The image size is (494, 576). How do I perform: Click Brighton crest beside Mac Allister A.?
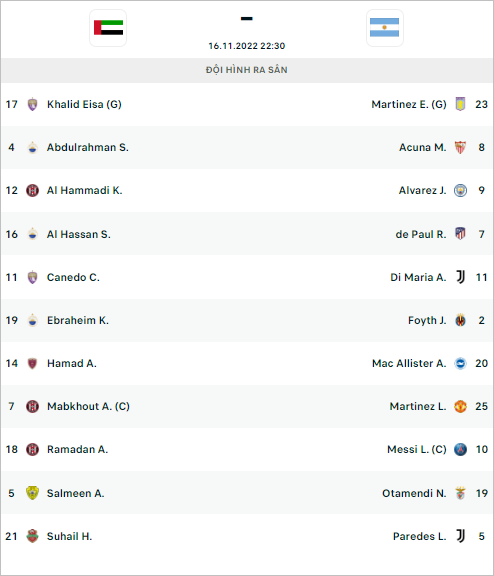pos(460,363)
